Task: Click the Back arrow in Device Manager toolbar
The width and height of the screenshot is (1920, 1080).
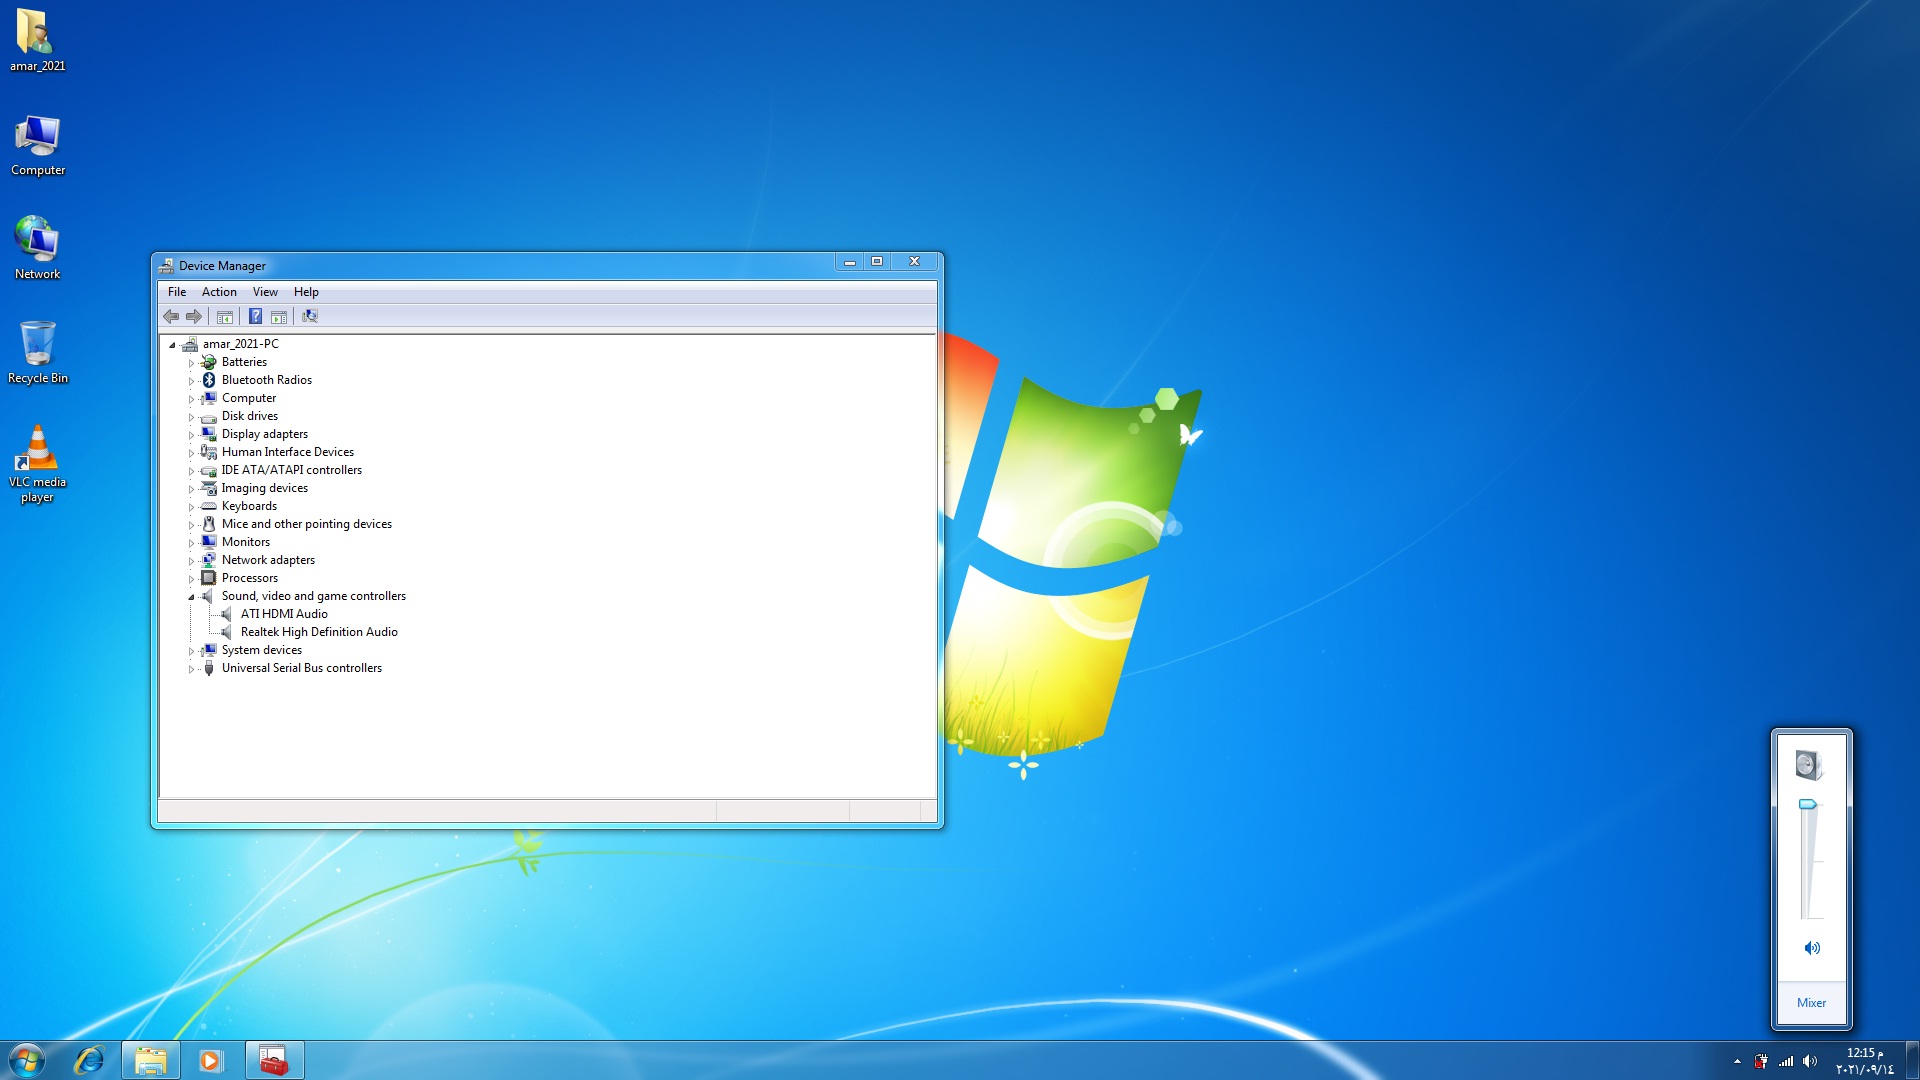Action: [x=171, y=316]
